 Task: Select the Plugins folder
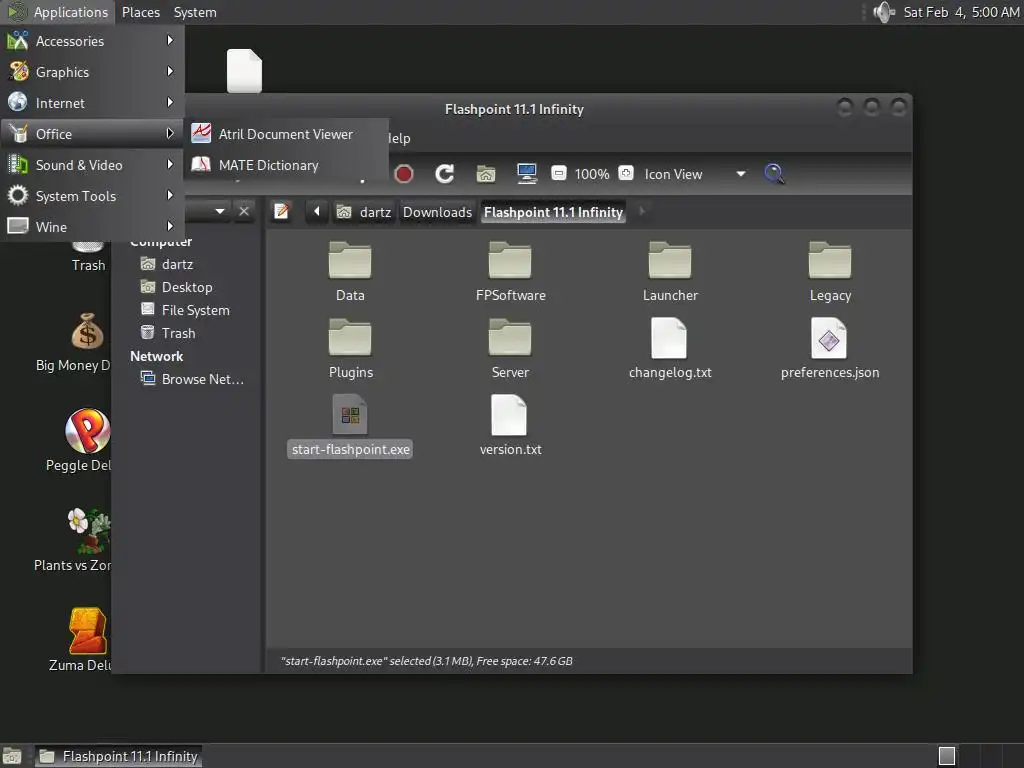(x=351, y=349)
